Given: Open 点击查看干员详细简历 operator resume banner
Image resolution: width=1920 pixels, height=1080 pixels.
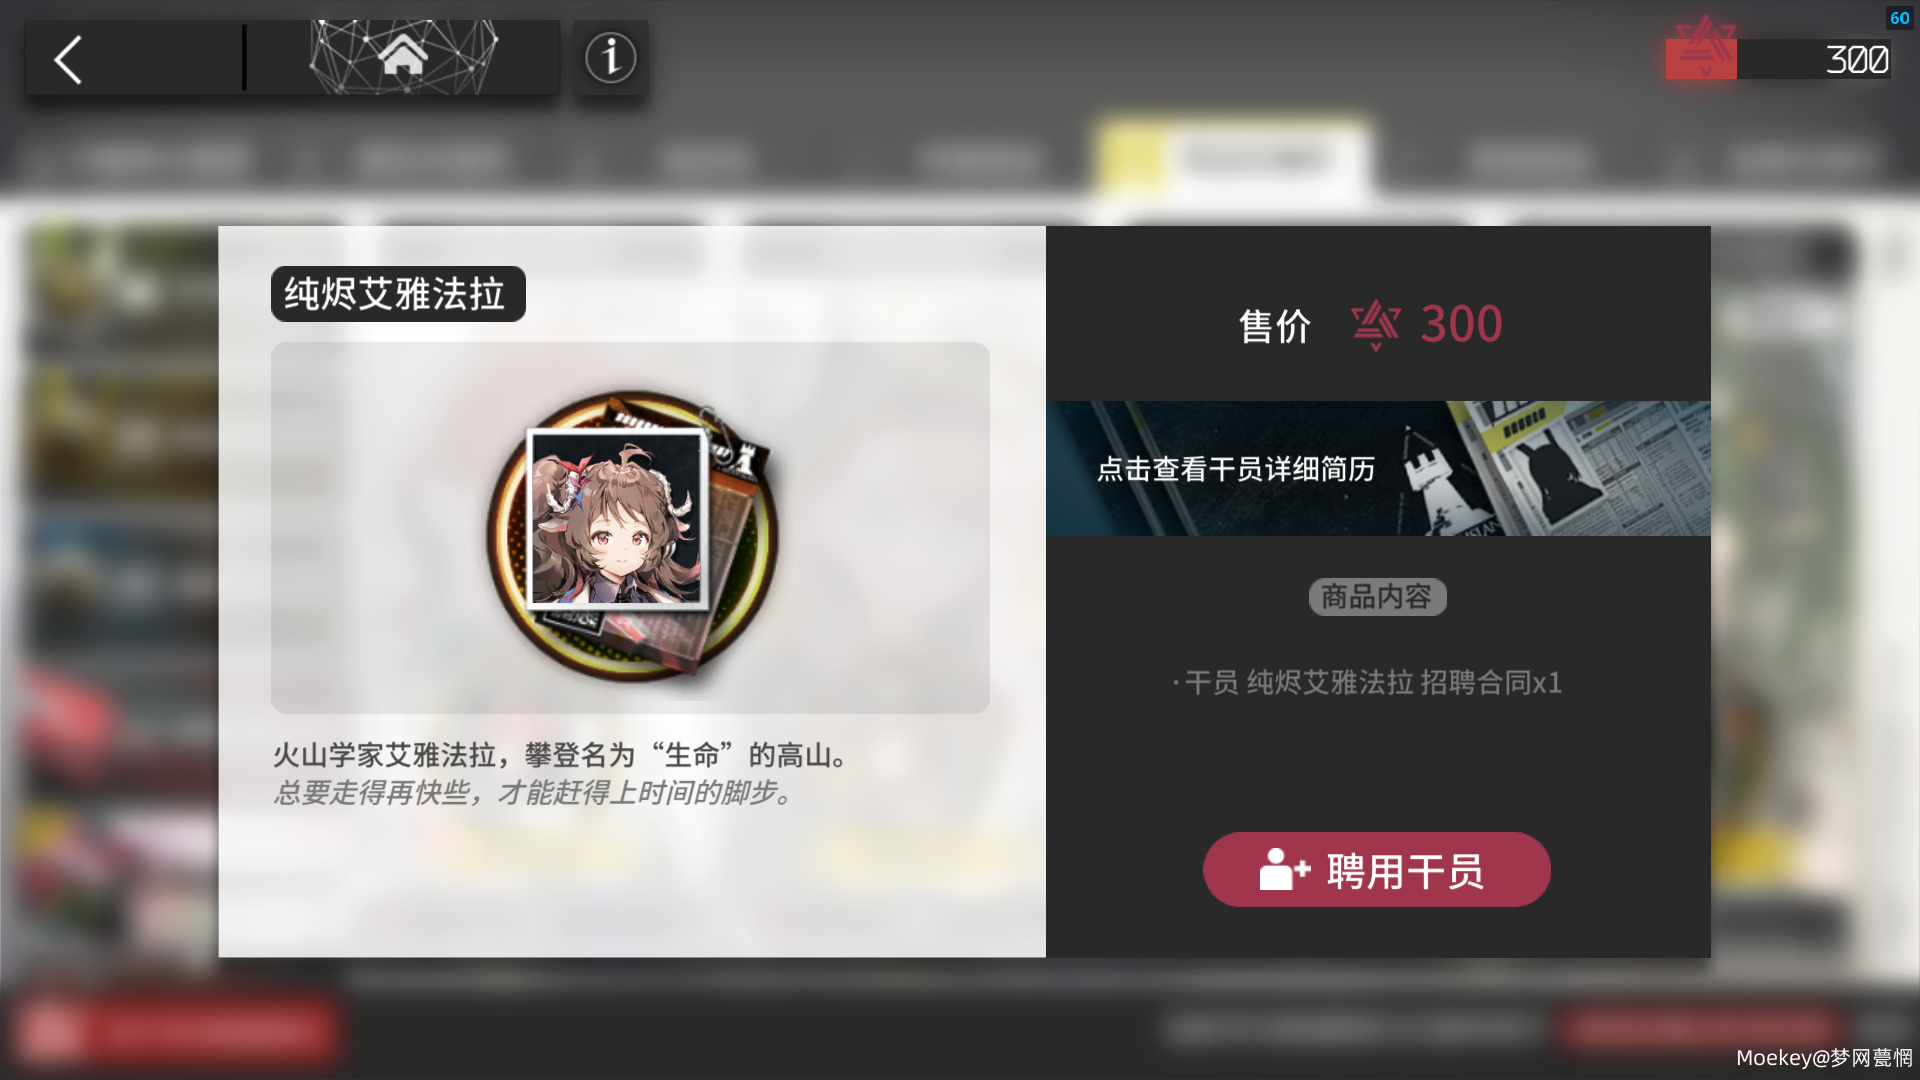Looking at the screenshot, I should coord(1378,468).
